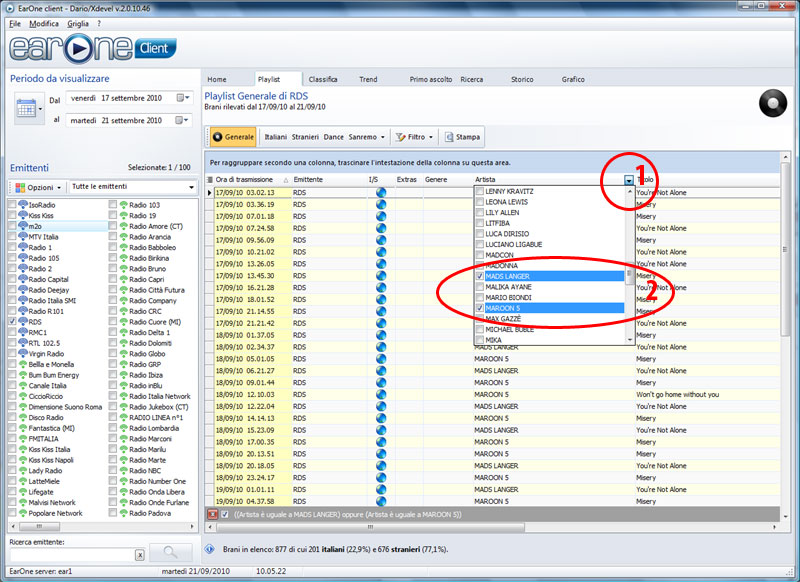Switch to the Grafico tab

(573, 79)
